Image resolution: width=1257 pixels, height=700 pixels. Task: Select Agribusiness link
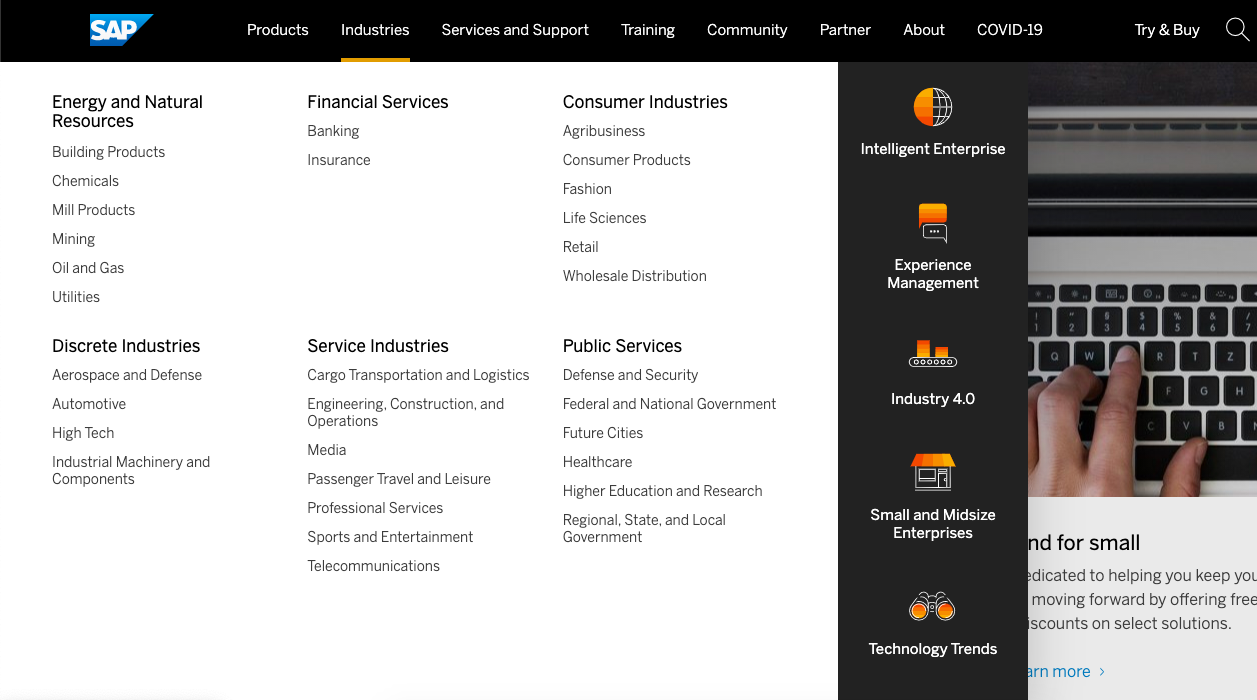click(x=604, y=131)
